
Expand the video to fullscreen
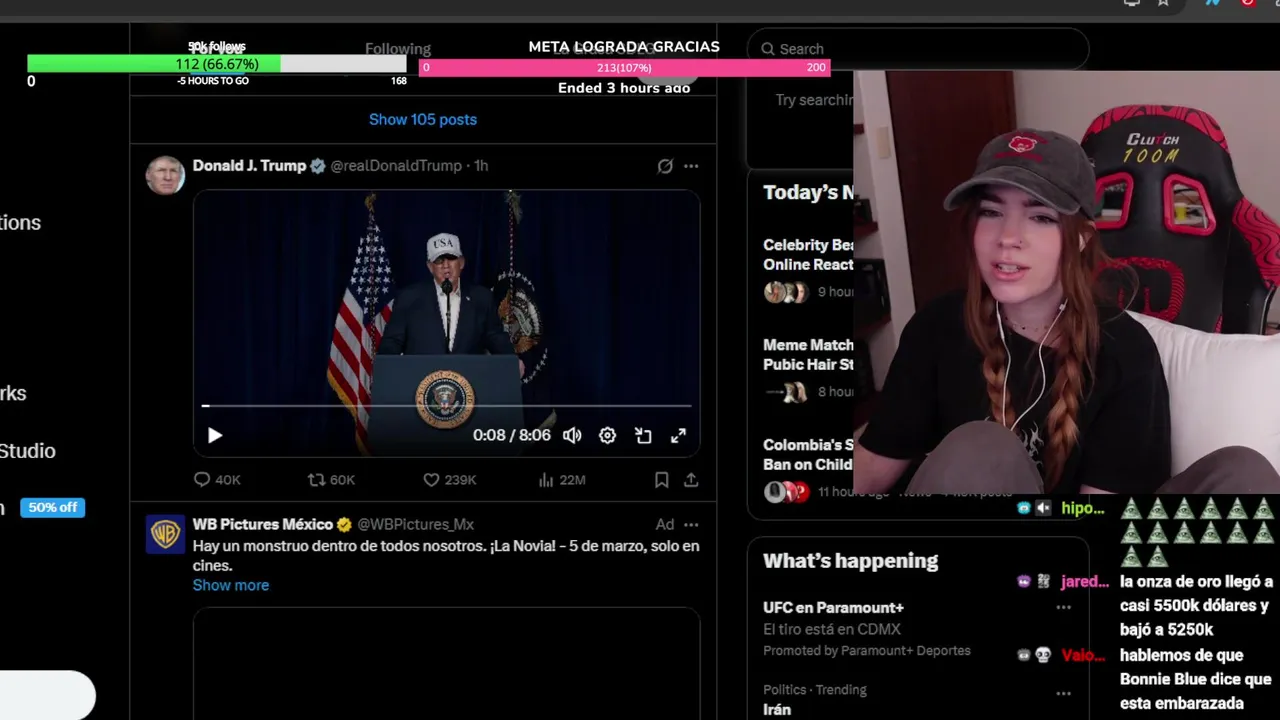[678, 436]
